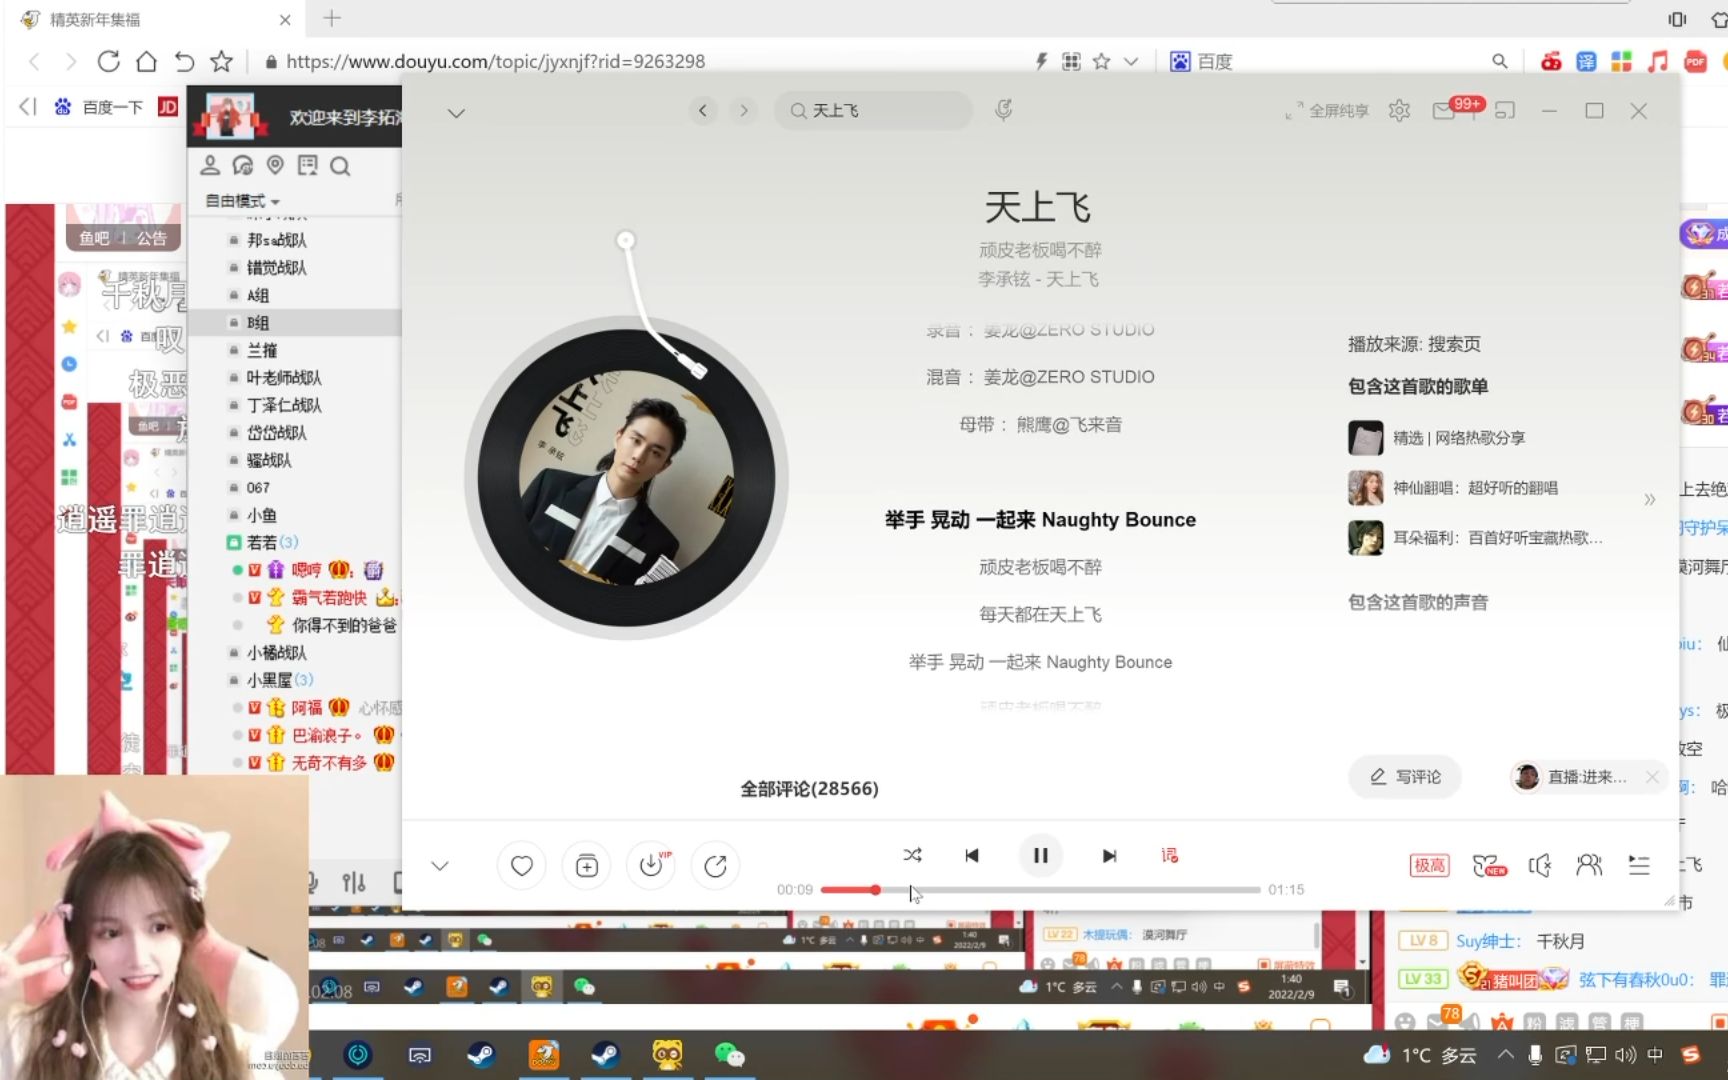Open the sound effects icon marked NEW
The height and width of the screenshot is (1080, 1728).
(x=1489, y=865)
